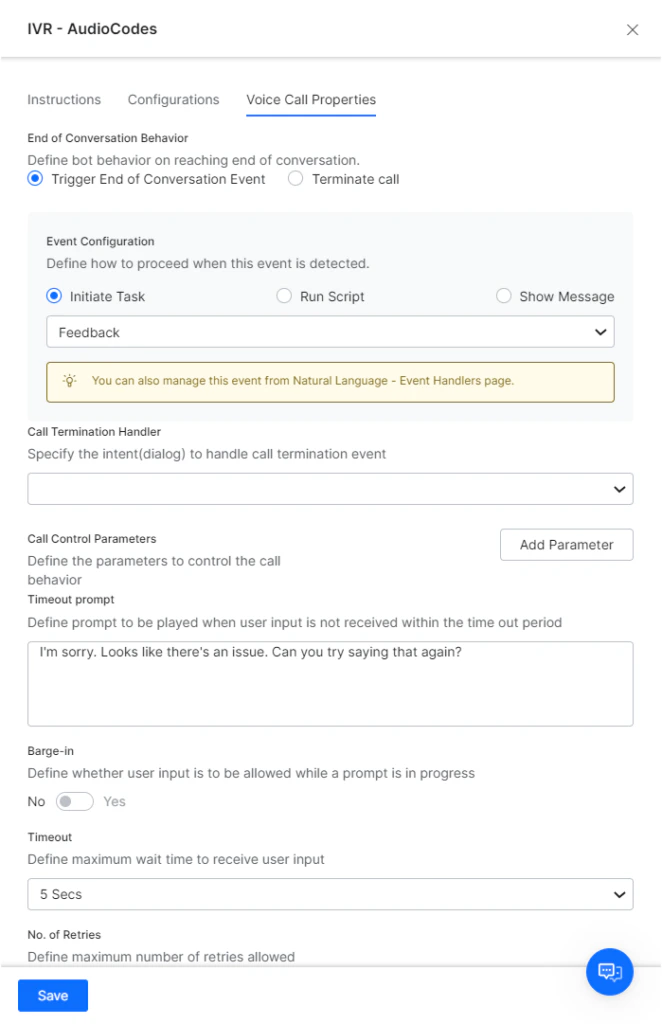Open the Timeout duration dropdown

tap(330, 894)
